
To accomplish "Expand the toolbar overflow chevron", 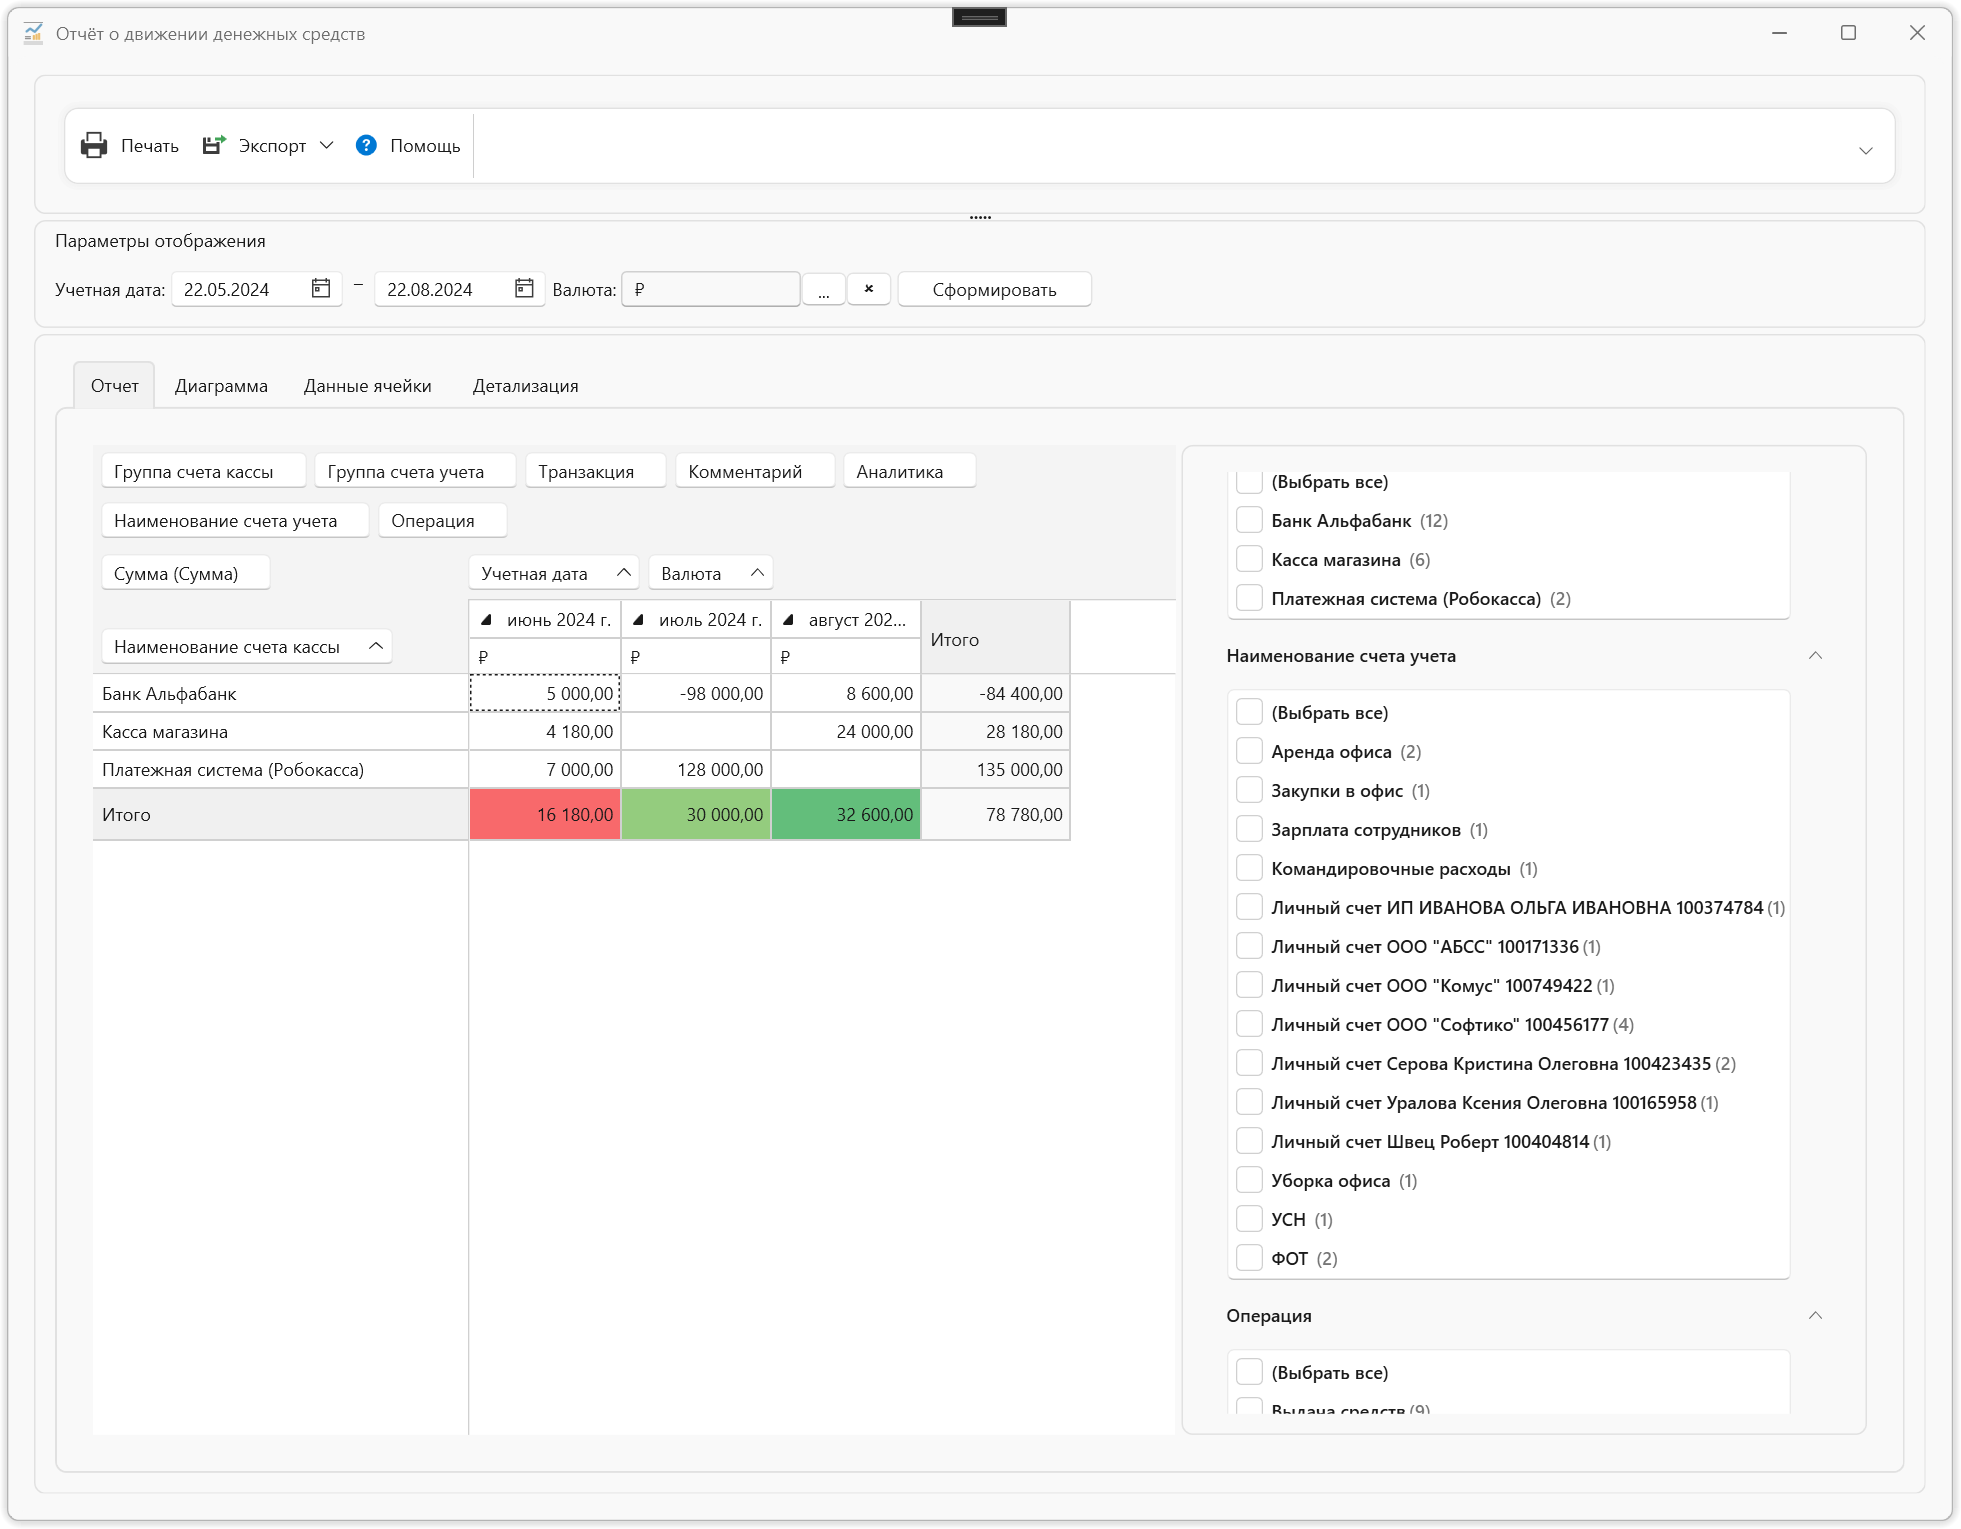I will click(x=1865, y=150).
